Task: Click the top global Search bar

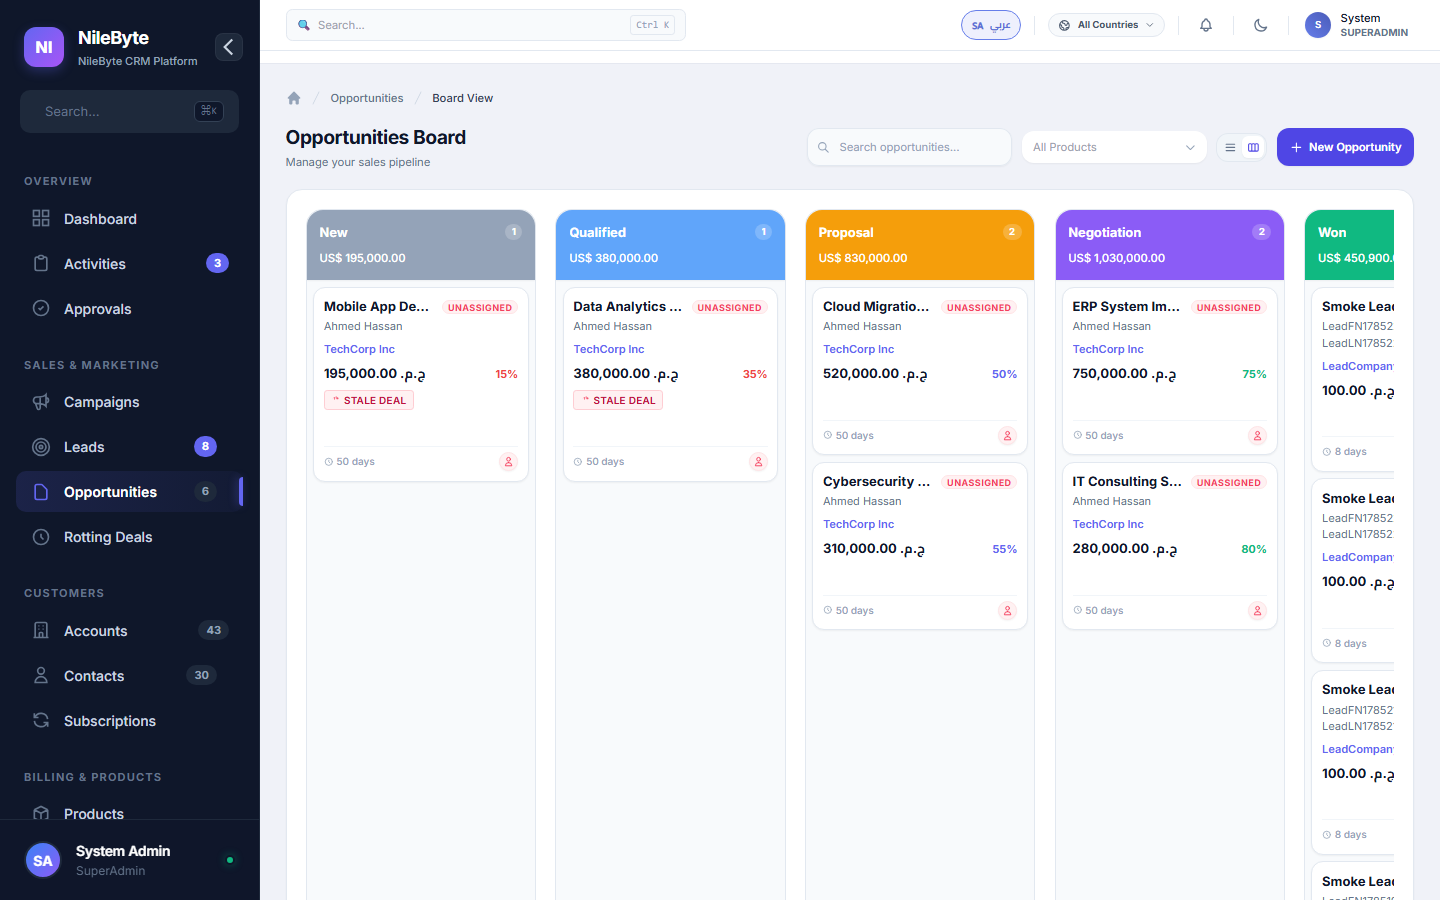Action: click(486, 25)
